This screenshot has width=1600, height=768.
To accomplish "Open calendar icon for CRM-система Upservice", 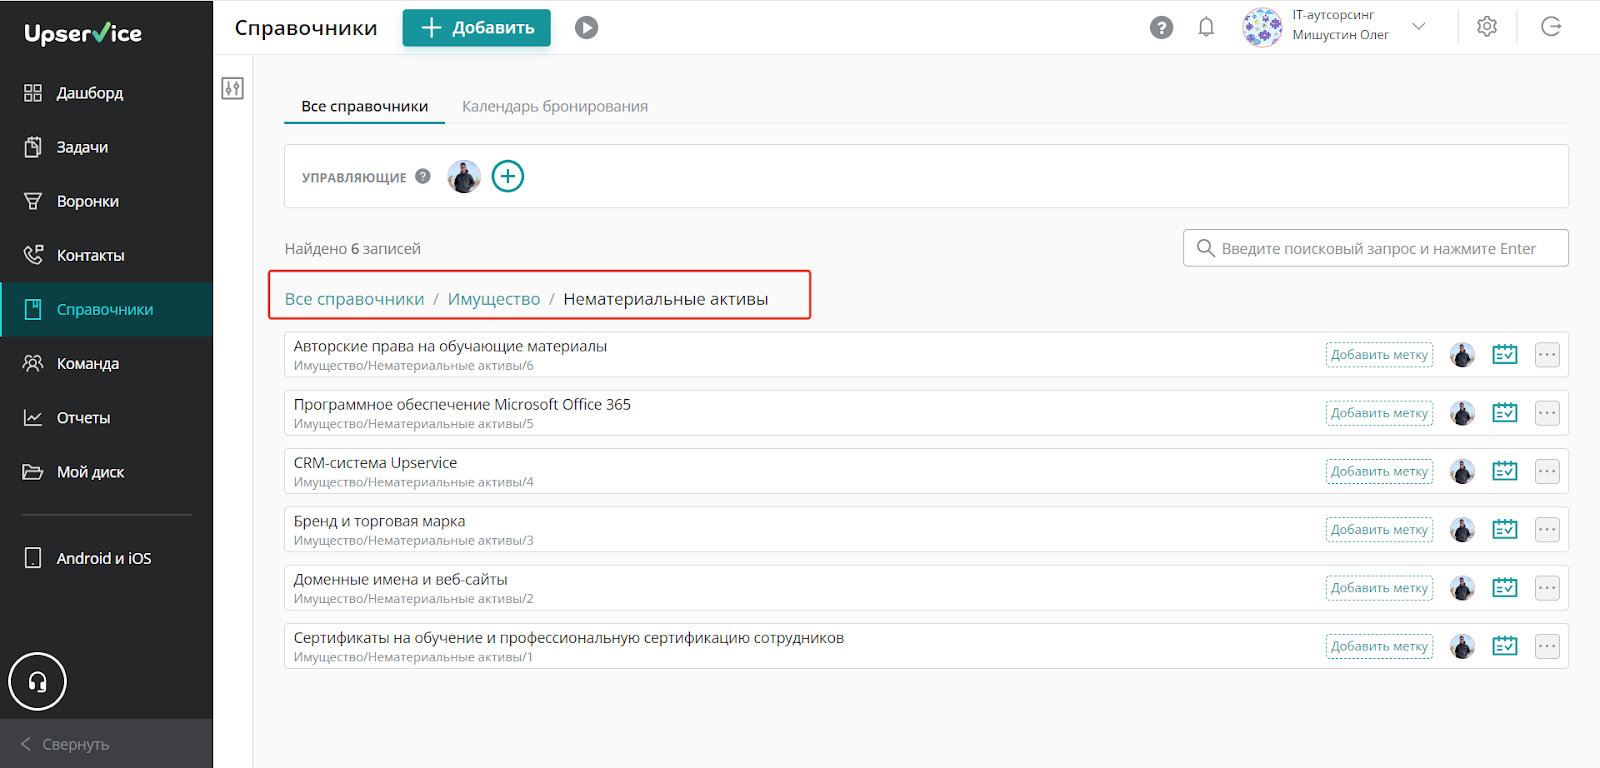I will tap(1505, 471).
